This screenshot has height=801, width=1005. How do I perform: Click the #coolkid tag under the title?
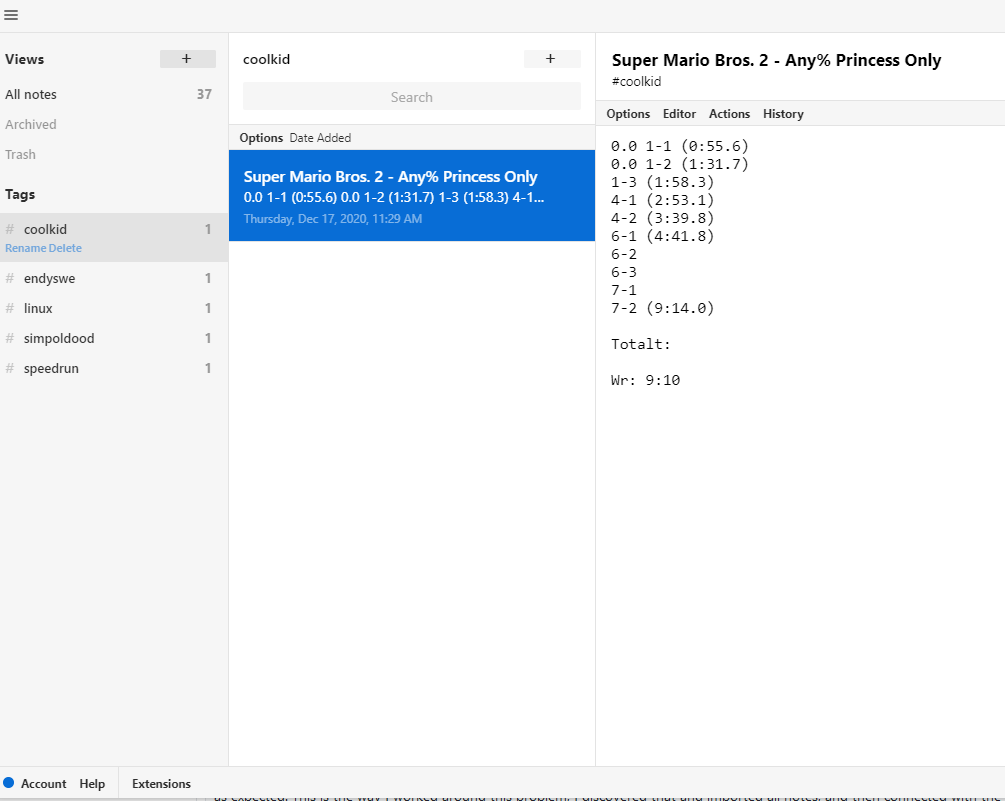[636, 81]
